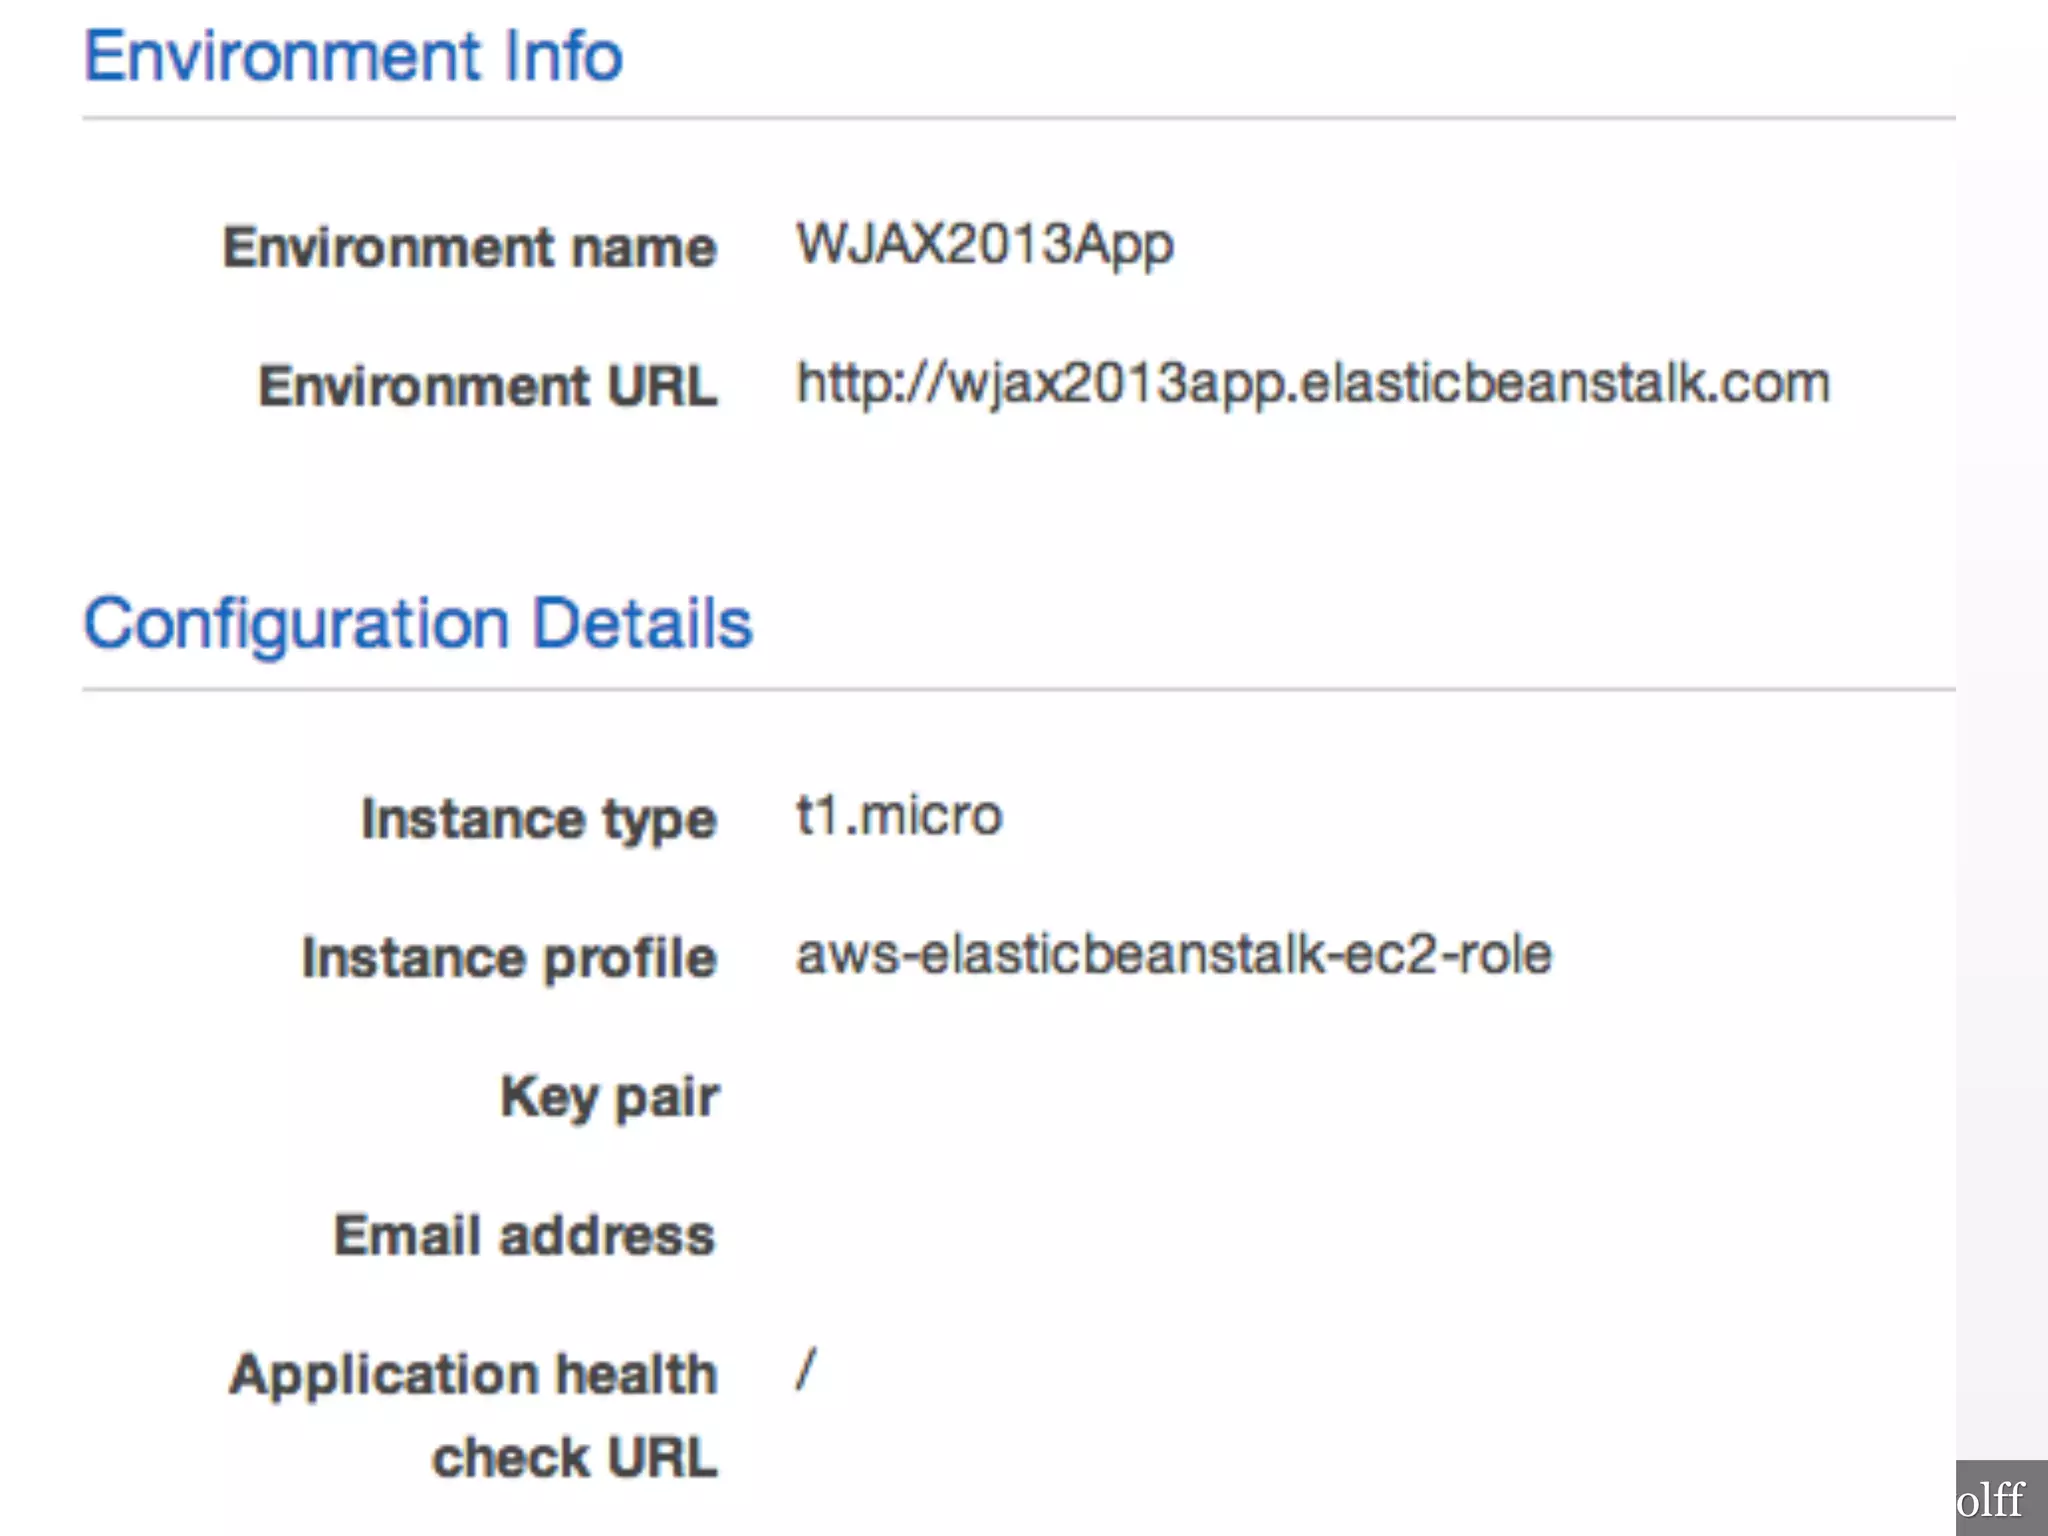Select the aws-elasticbeanstalk-ec2-role profile value
Viewport: 2048px width, 1536px height.
tap(1173, 954)
